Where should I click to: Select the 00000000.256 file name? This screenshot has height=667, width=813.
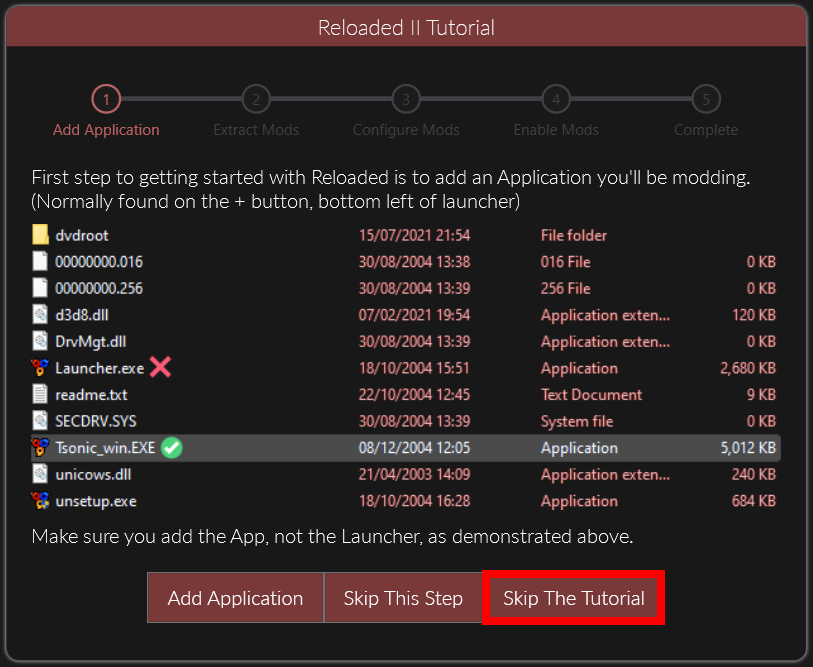pyautogui.click(x=99, y=288)
